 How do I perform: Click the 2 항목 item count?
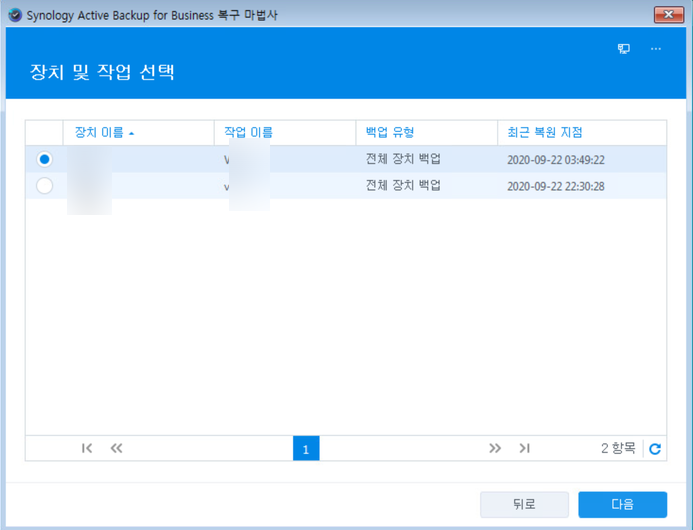point(618,448)
